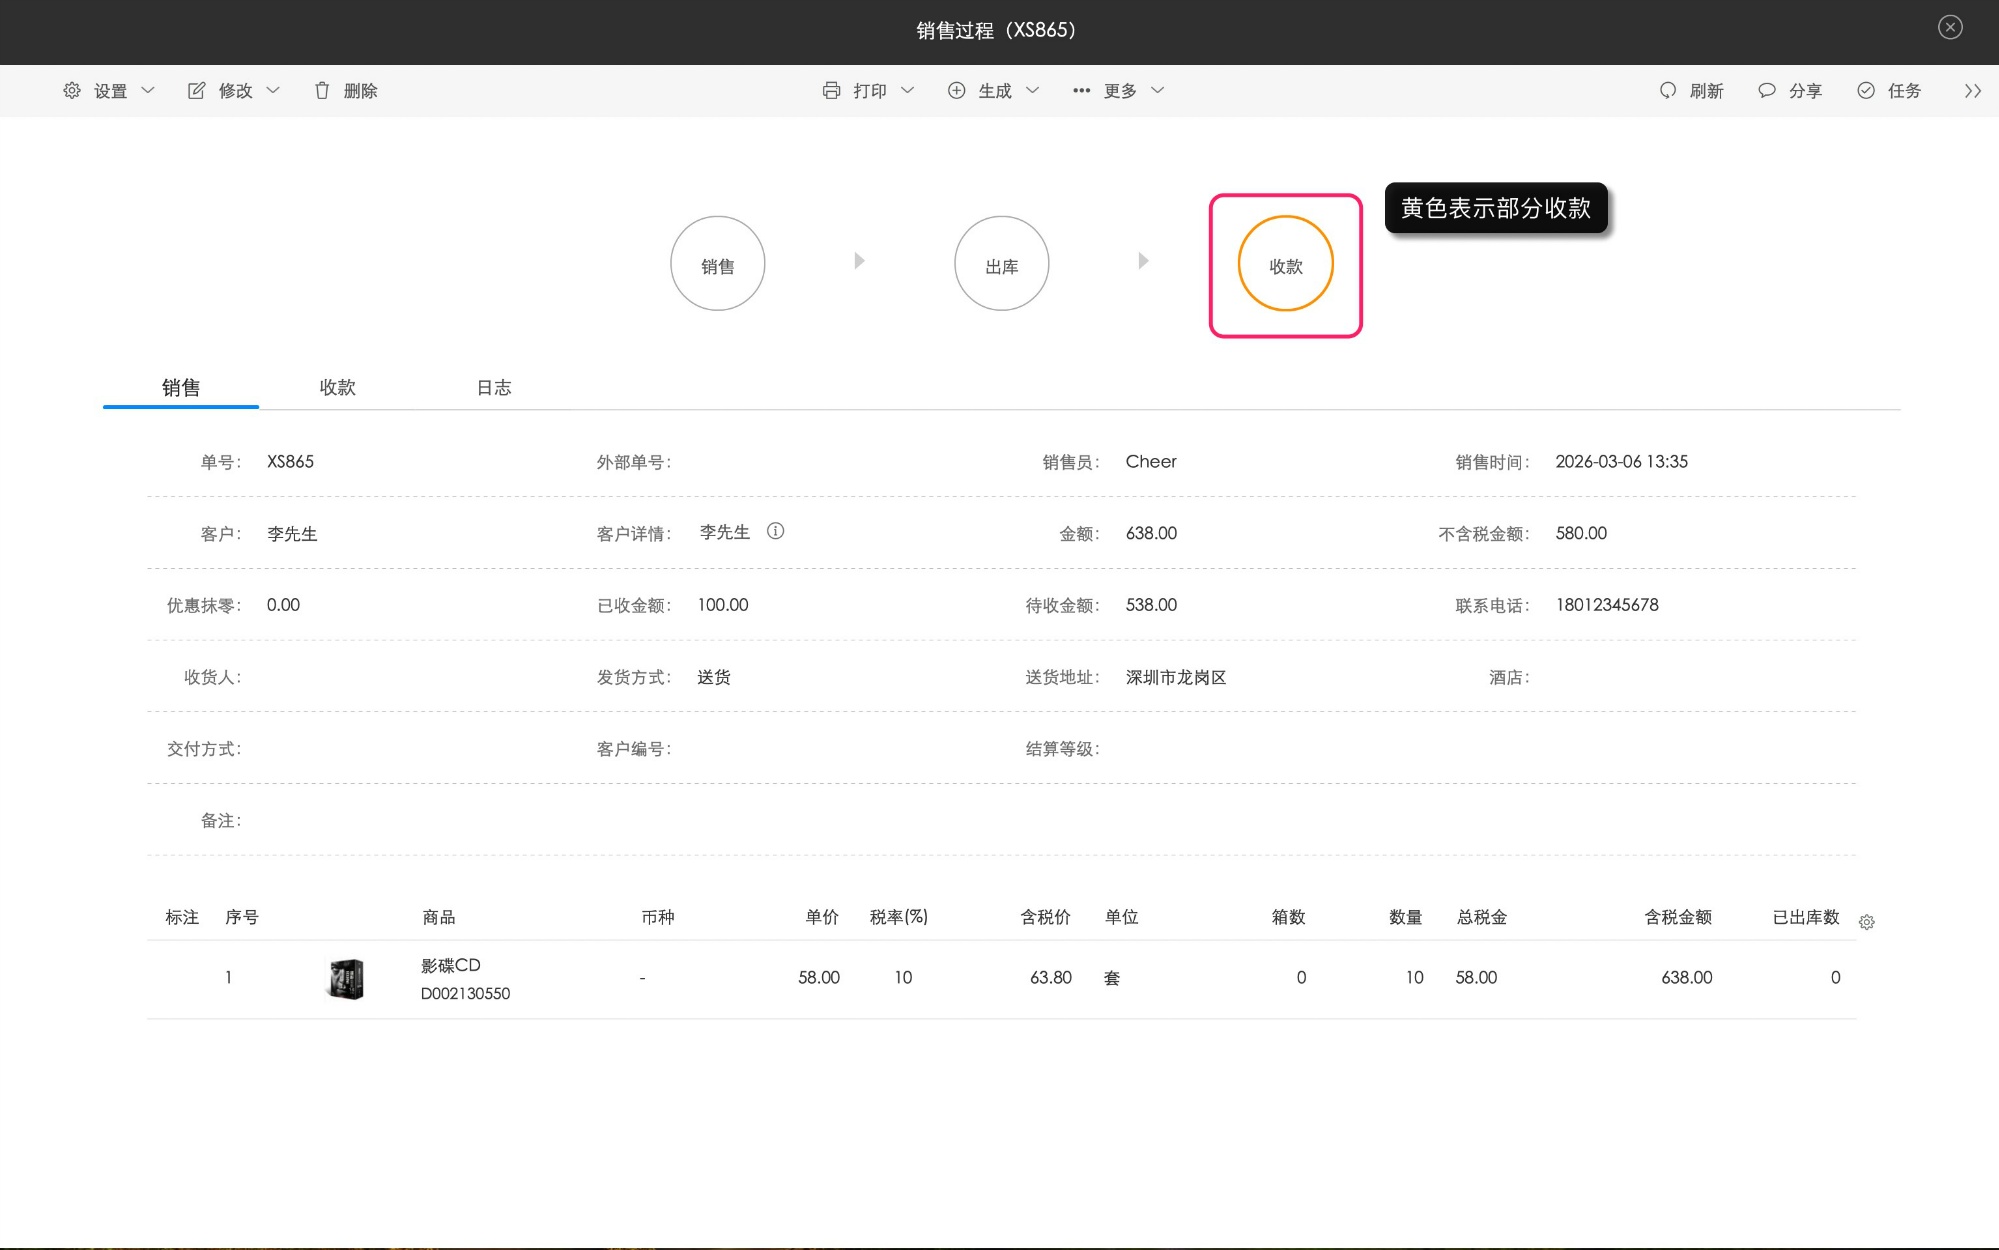Expand toolbar with double-chevron icon
This screenshot has height=1250, width=1999.
[1972, 90]
